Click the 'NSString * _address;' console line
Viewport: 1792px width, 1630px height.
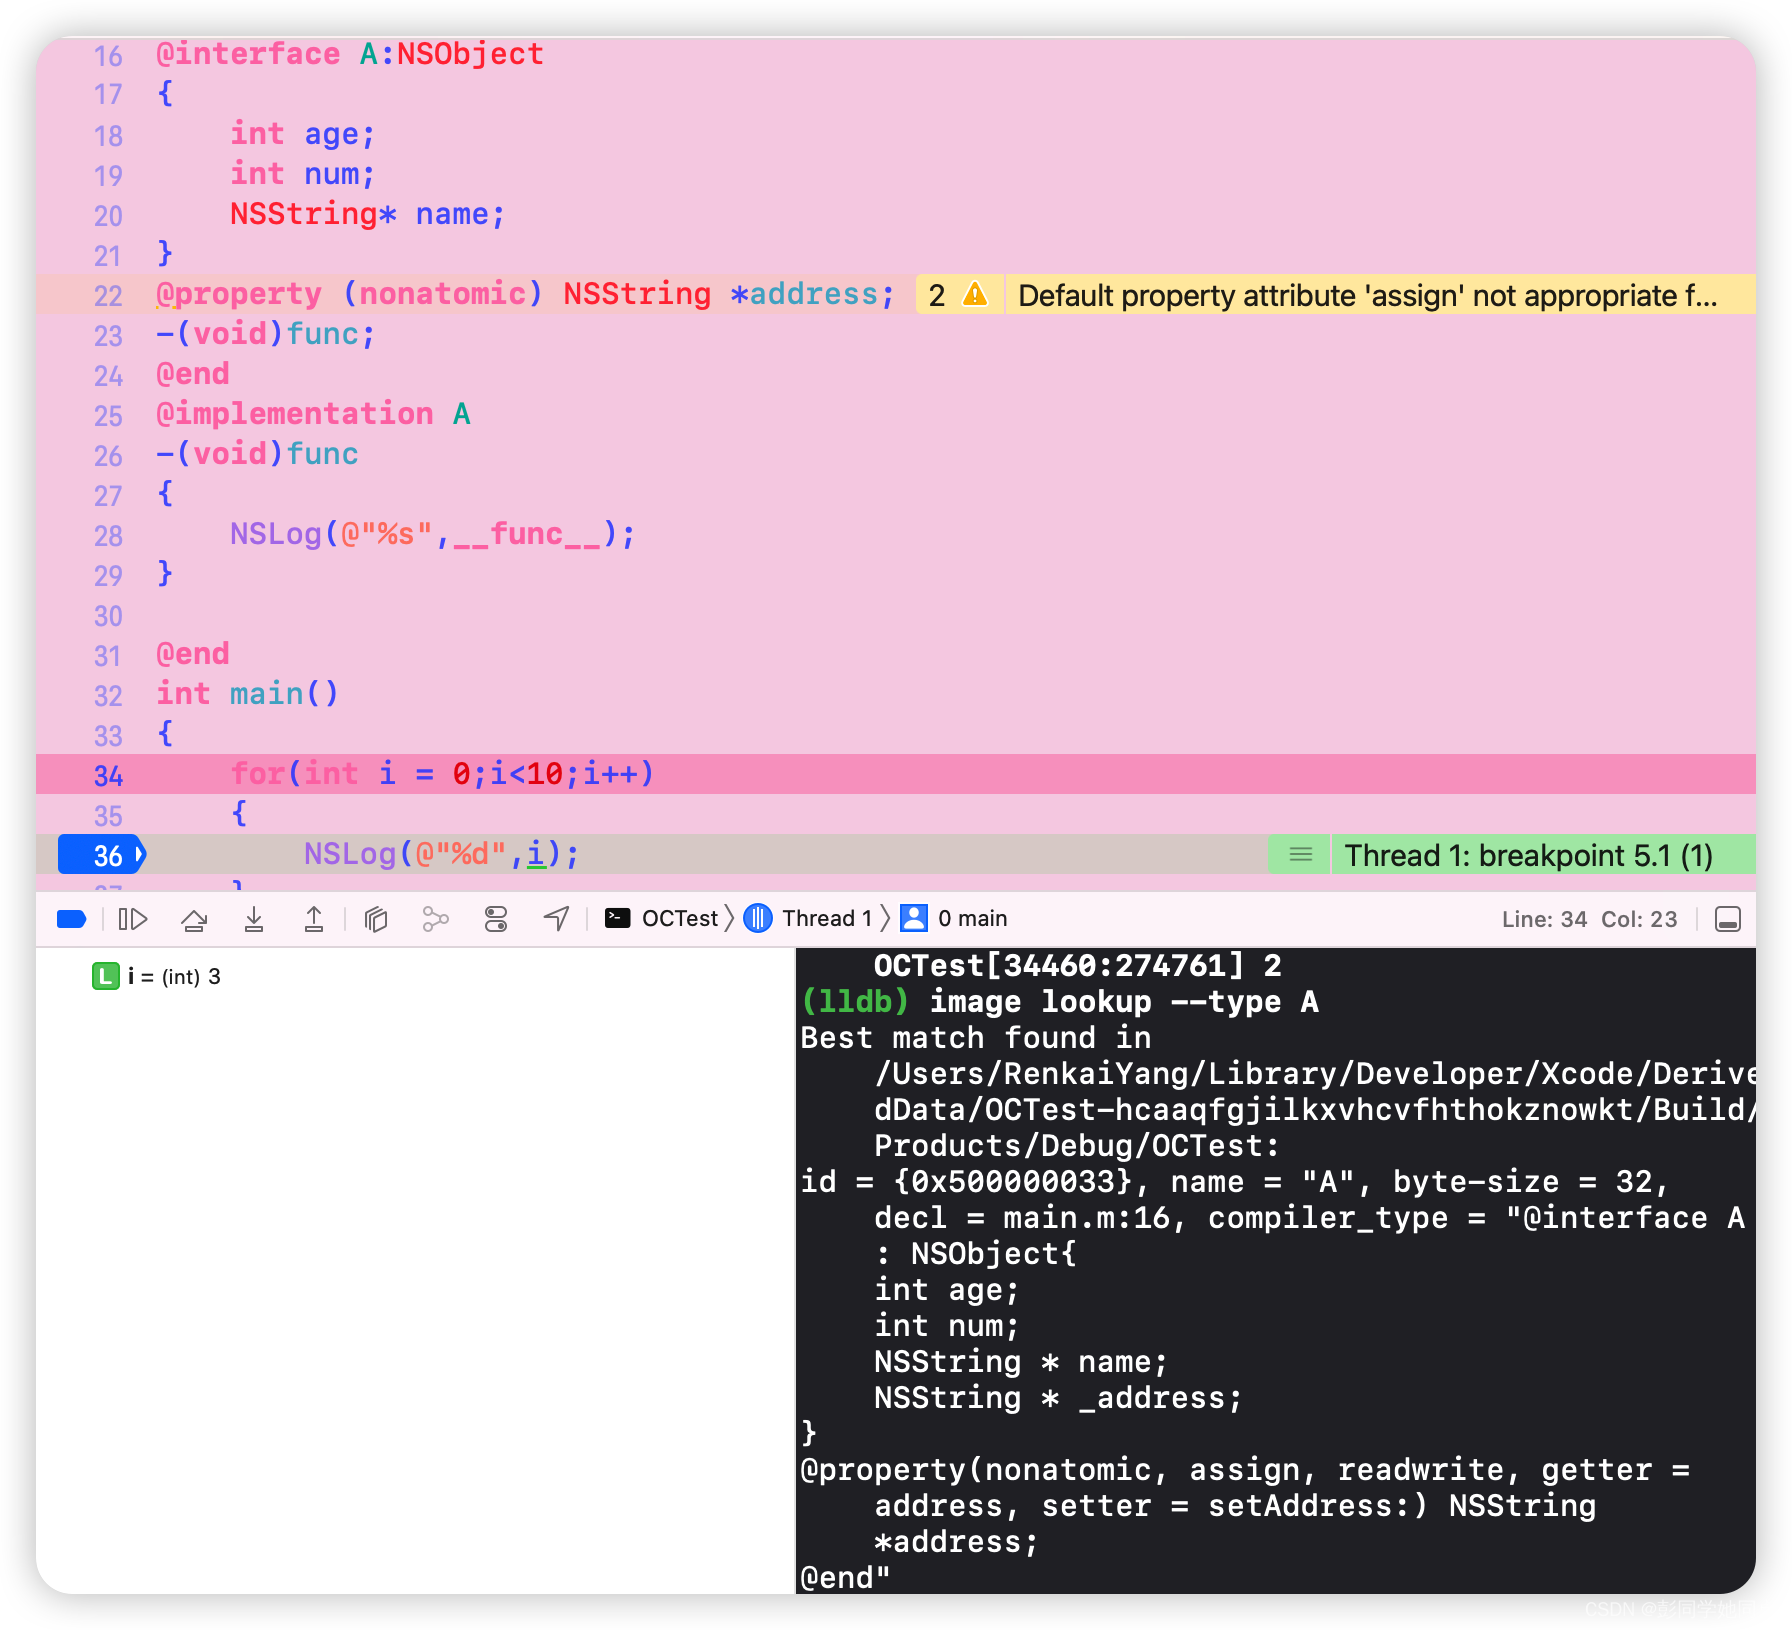point(1058,1398)
